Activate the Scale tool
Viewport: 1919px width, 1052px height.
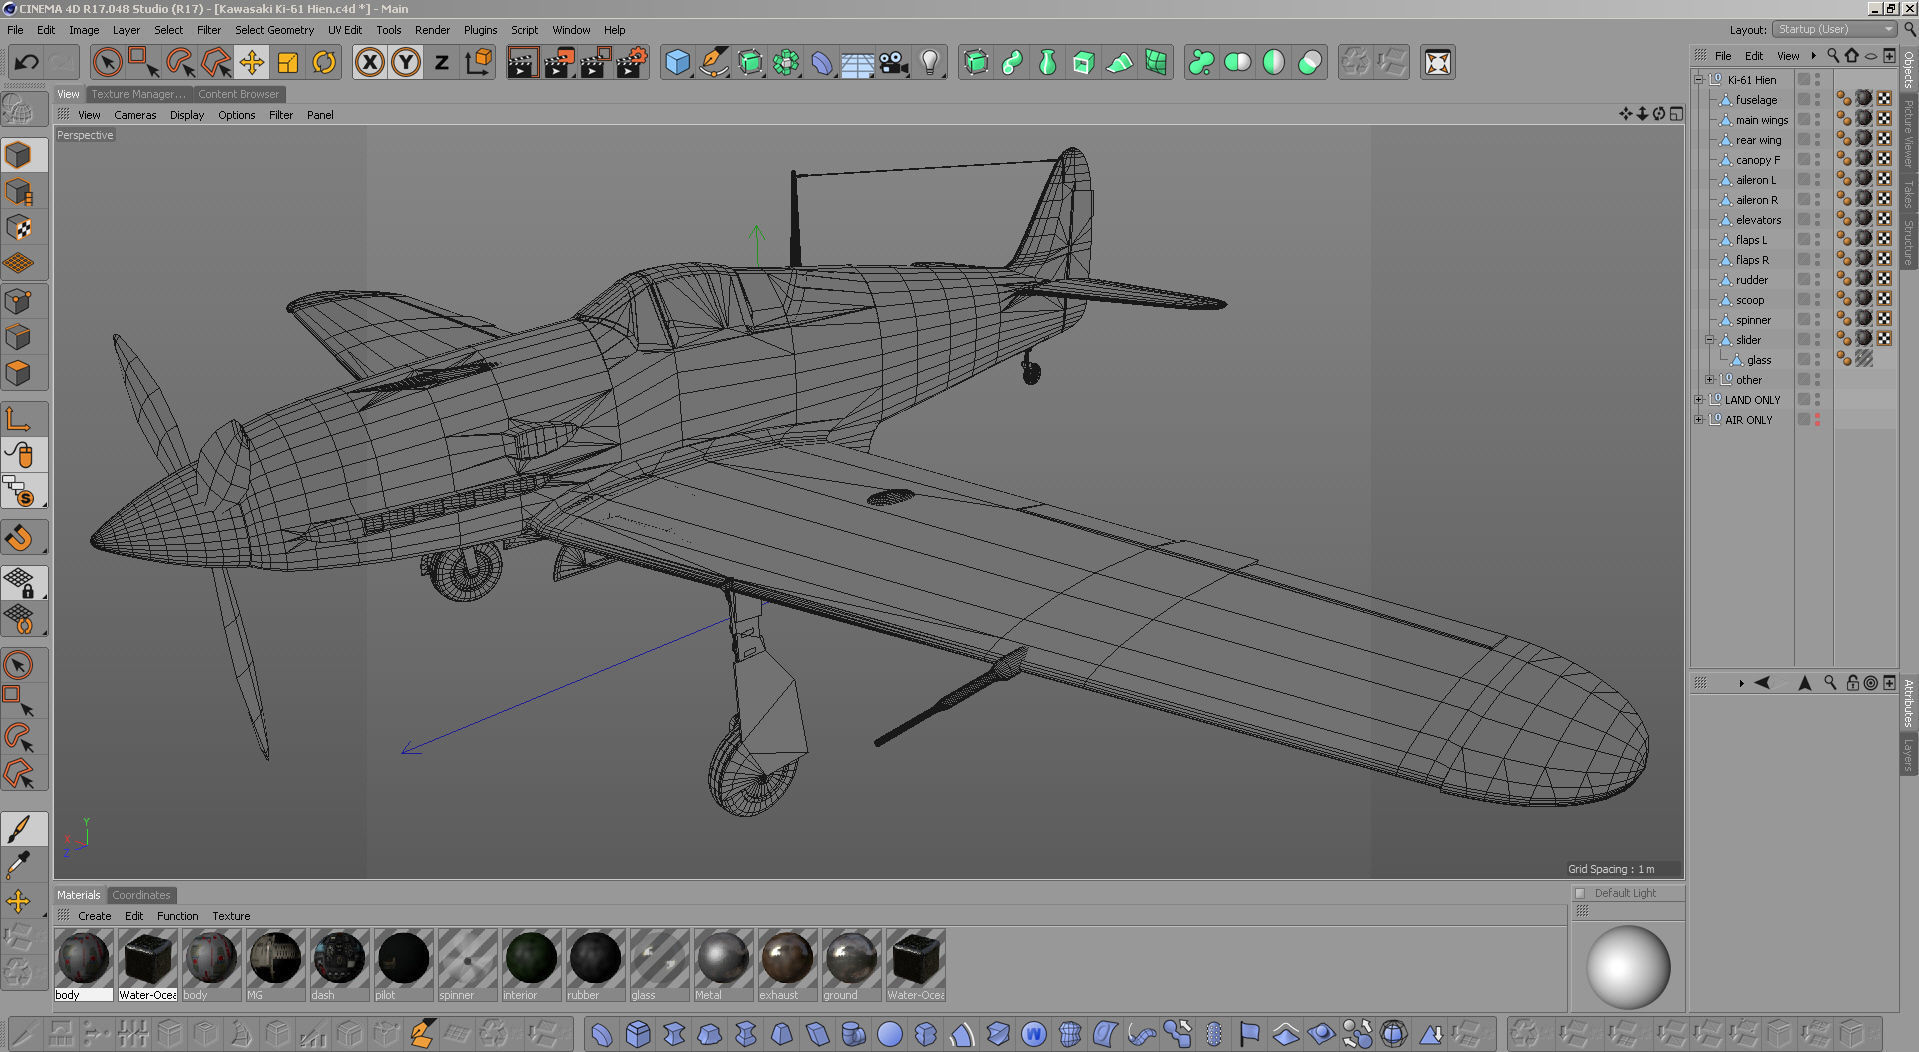tap(288, 63)
